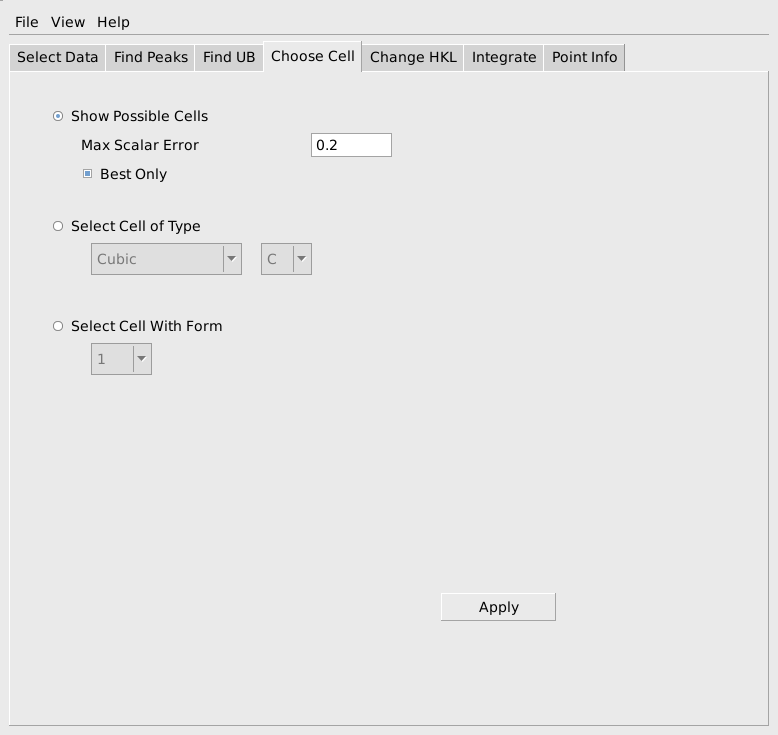778x735 pixels.
Task: Switch to the Find Peaks tab
Action: (x=151, y=57)
